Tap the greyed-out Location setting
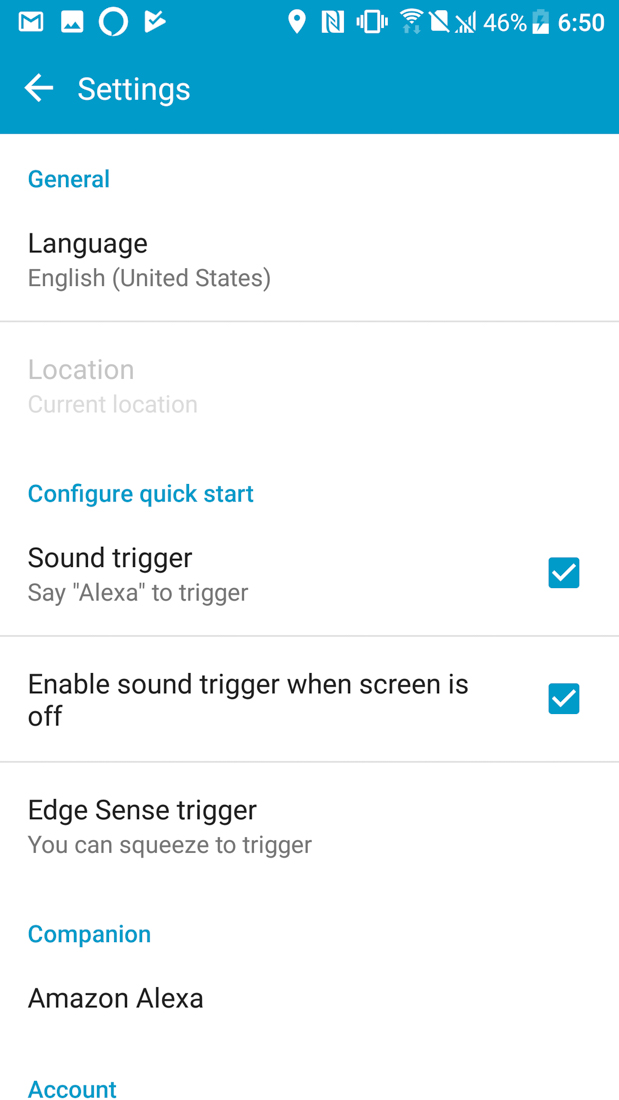 point(113,386)
